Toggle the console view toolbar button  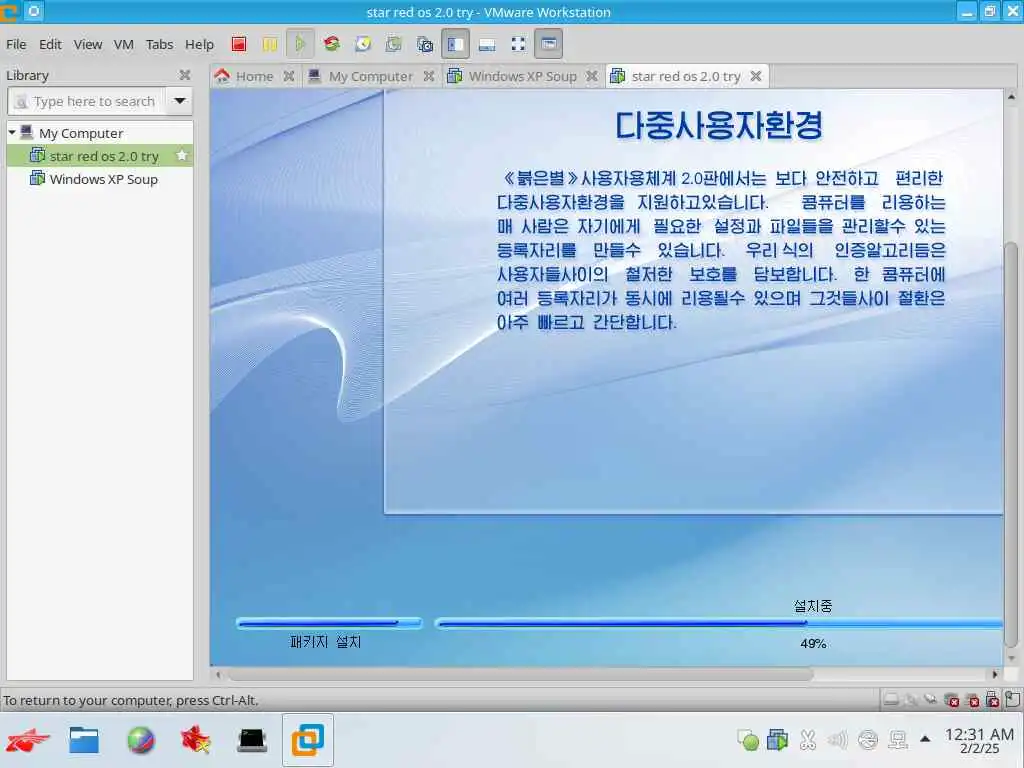tap(549, 44)
